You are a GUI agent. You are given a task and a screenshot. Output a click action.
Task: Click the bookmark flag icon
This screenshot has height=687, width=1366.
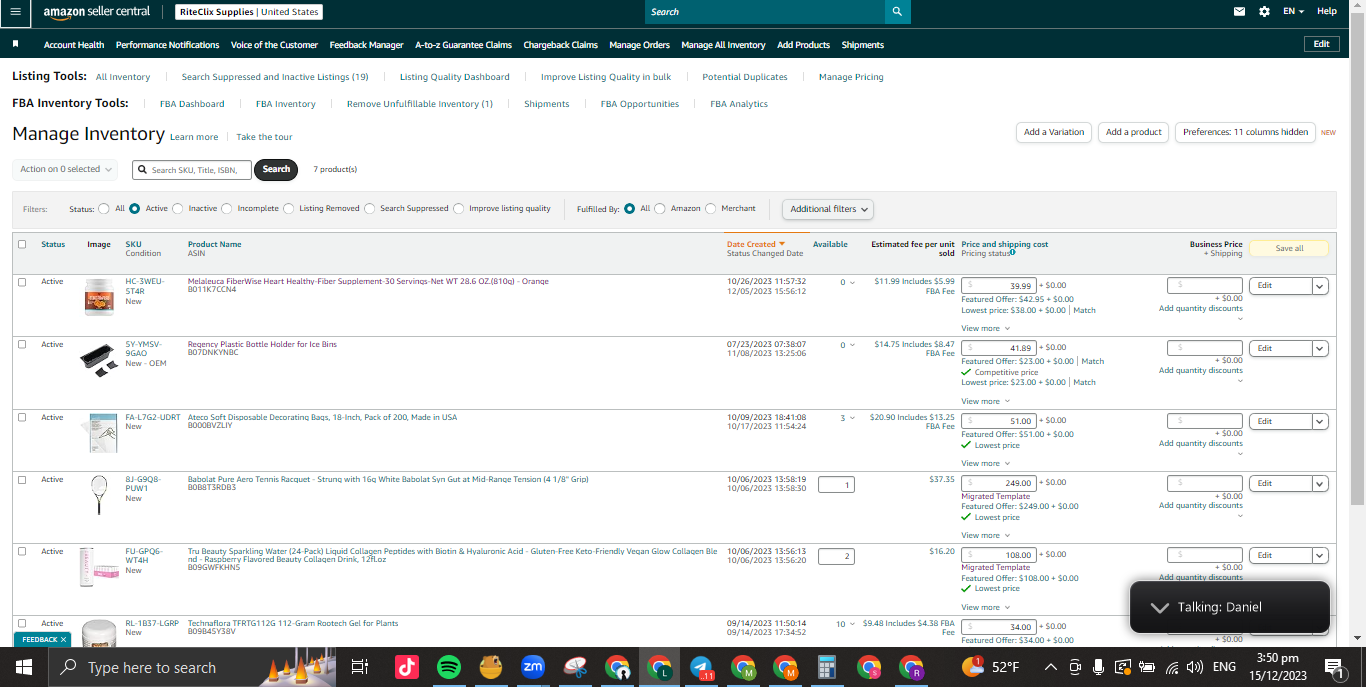15,45
